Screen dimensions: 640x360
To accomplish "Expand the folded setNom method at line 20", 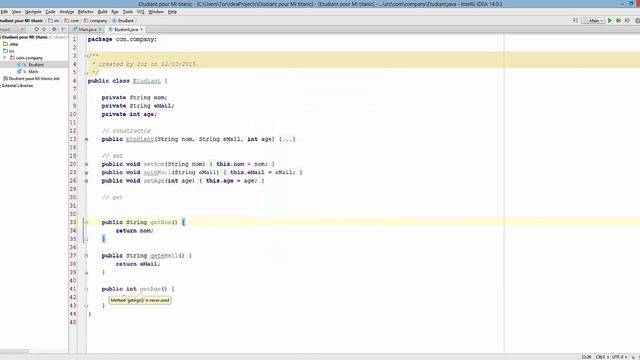I will pyautogui.click(x=86, y=164).
